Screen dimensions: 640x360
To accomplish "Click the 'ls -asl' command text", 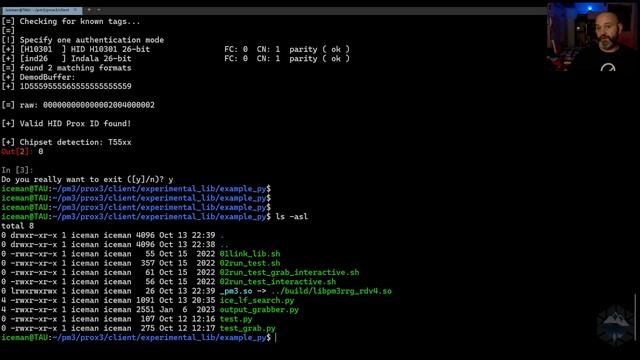I will point(292,217).
